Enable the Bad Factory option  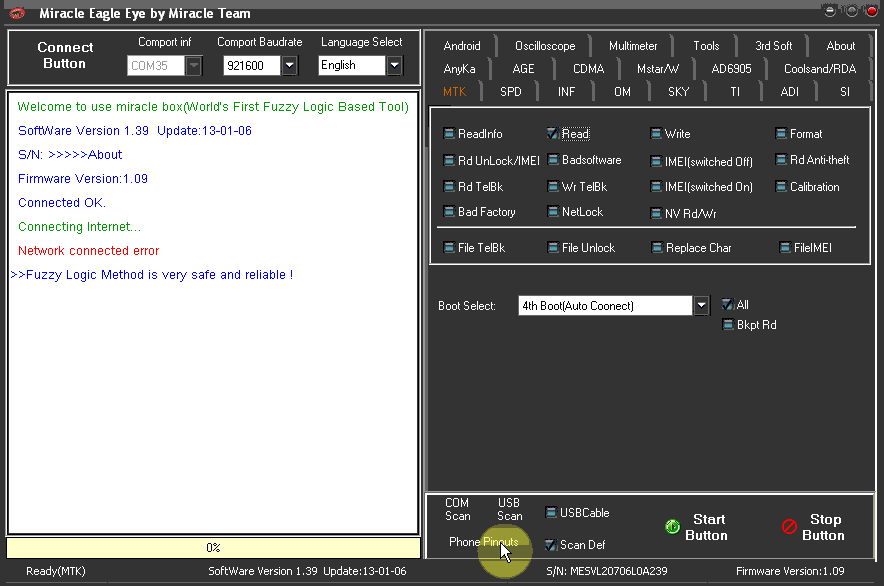tap(449, 212)
